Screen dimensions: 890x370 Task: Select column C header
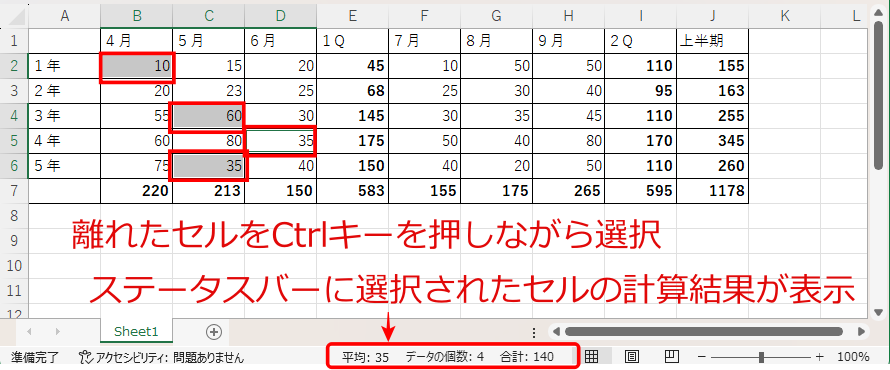pyautogui.click(x=209, y=16)
